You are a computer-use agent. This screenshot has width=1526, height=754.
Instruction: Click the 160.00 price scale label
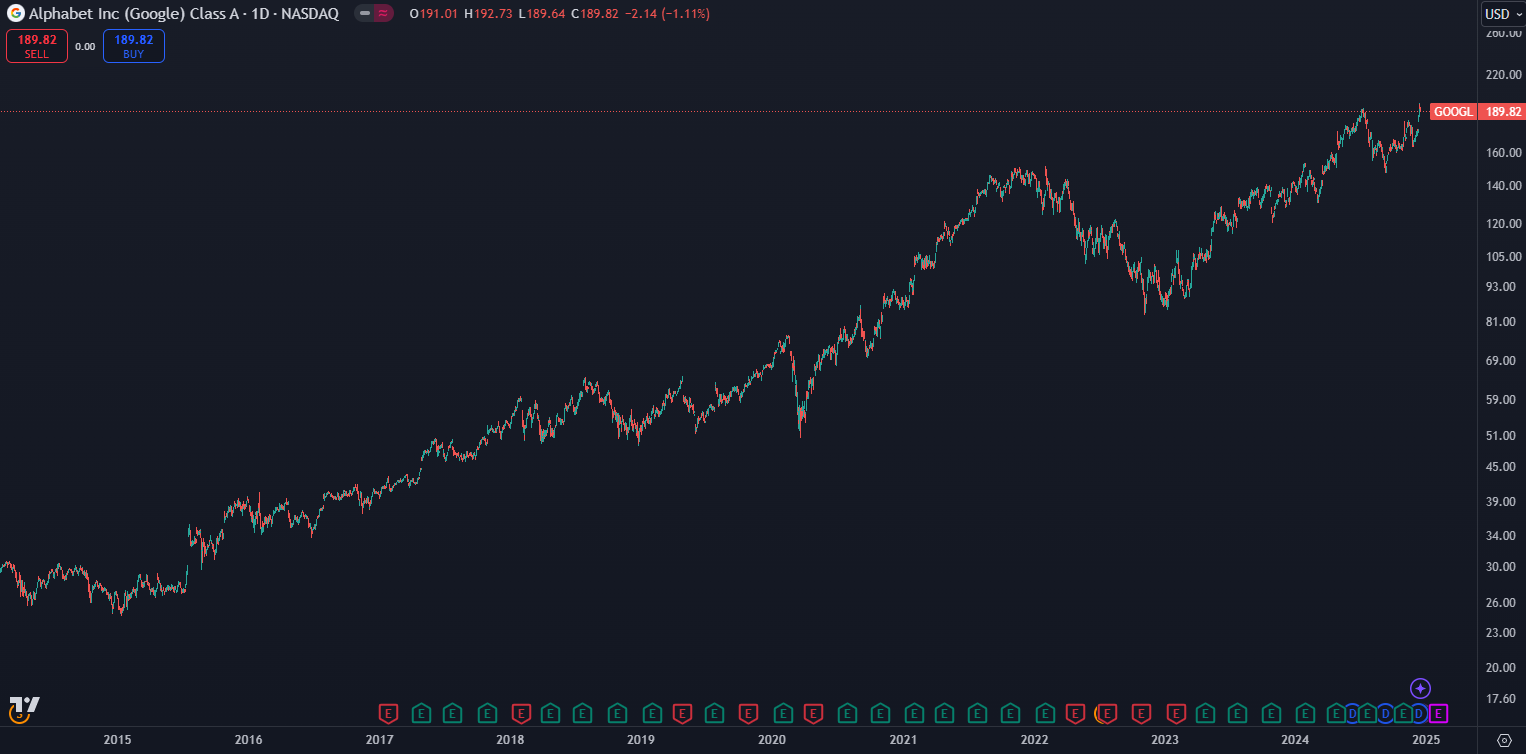(1503, 153)
